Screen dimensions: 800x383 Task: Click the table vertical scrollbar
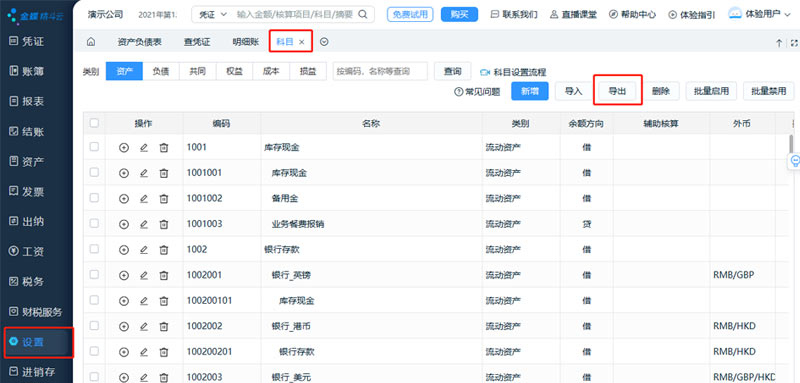point(791,143)
